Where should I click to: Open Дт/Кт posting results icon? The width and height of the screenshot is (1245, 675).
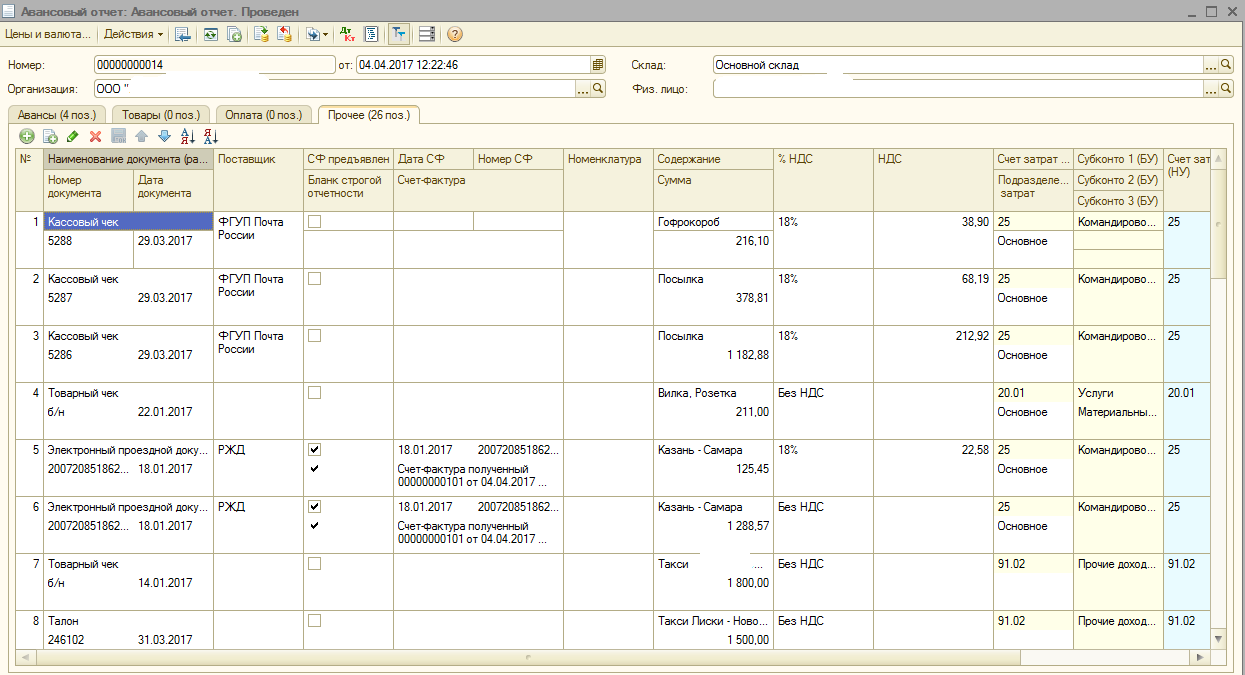pos(347,34)
